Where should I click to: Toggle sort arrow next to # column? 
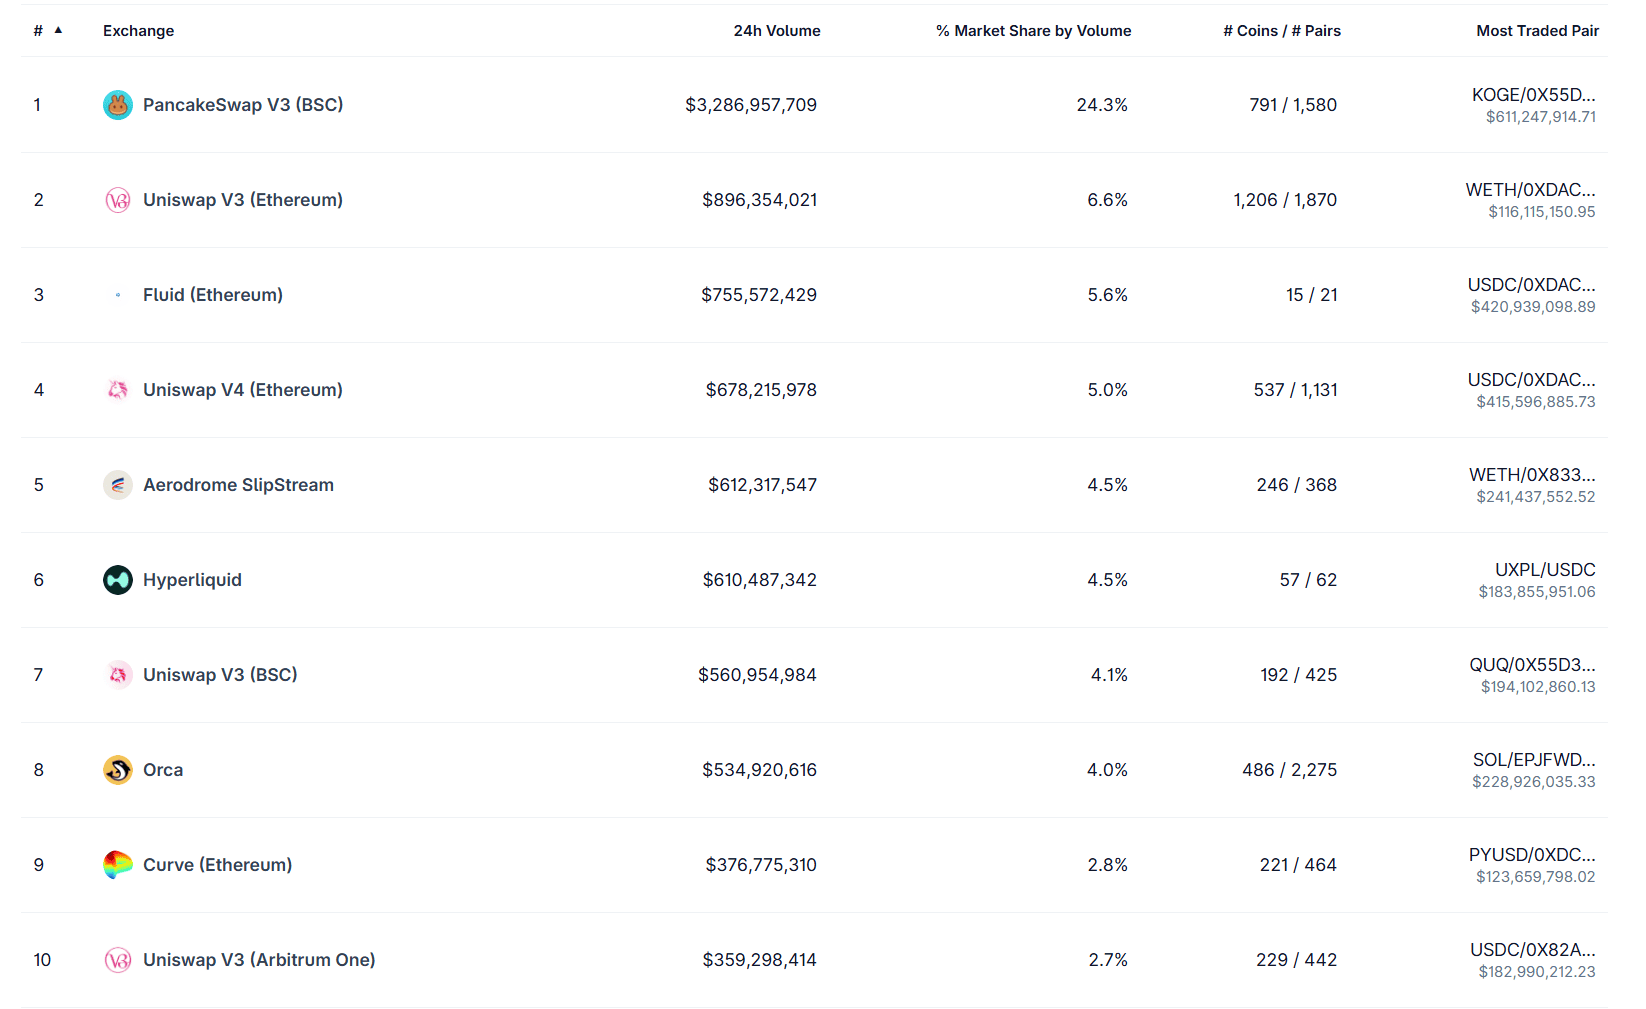coord(58,31)
